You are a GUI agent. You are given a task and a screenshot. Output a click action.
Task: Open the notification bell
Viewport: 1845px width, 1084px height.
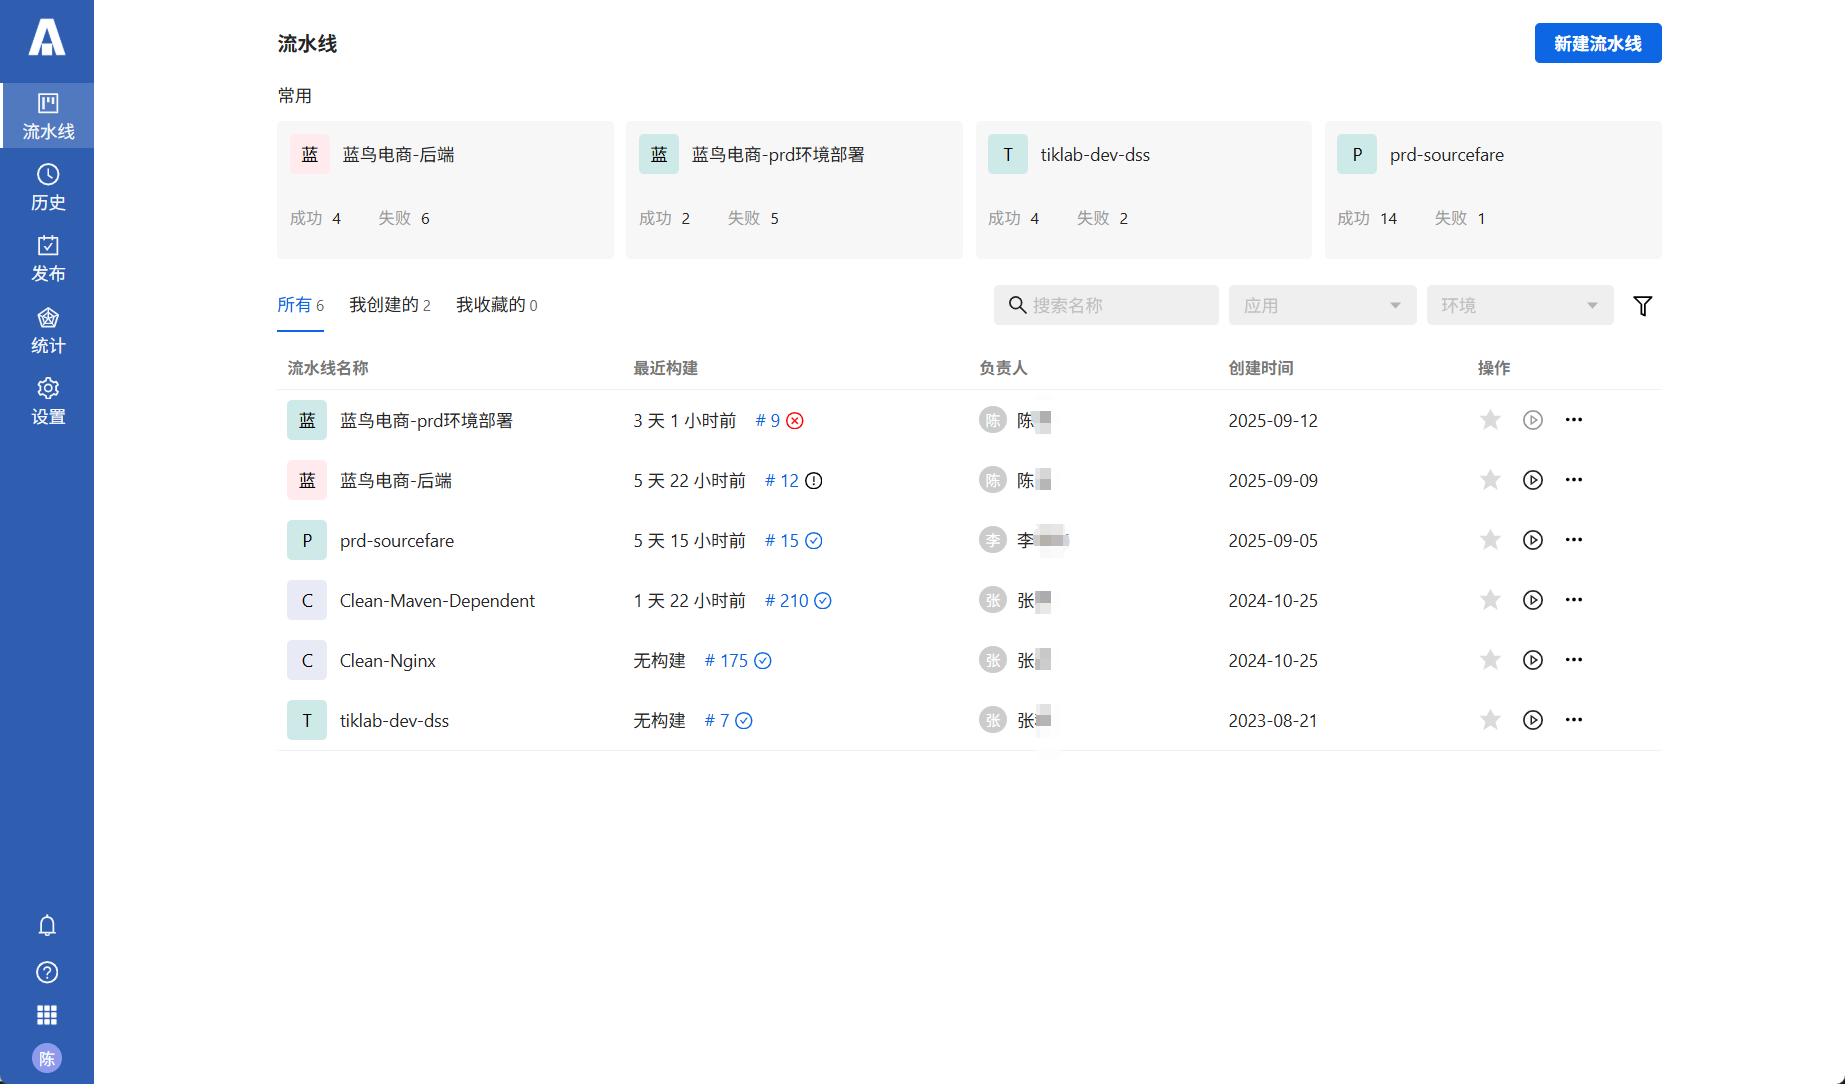point(47,925)
